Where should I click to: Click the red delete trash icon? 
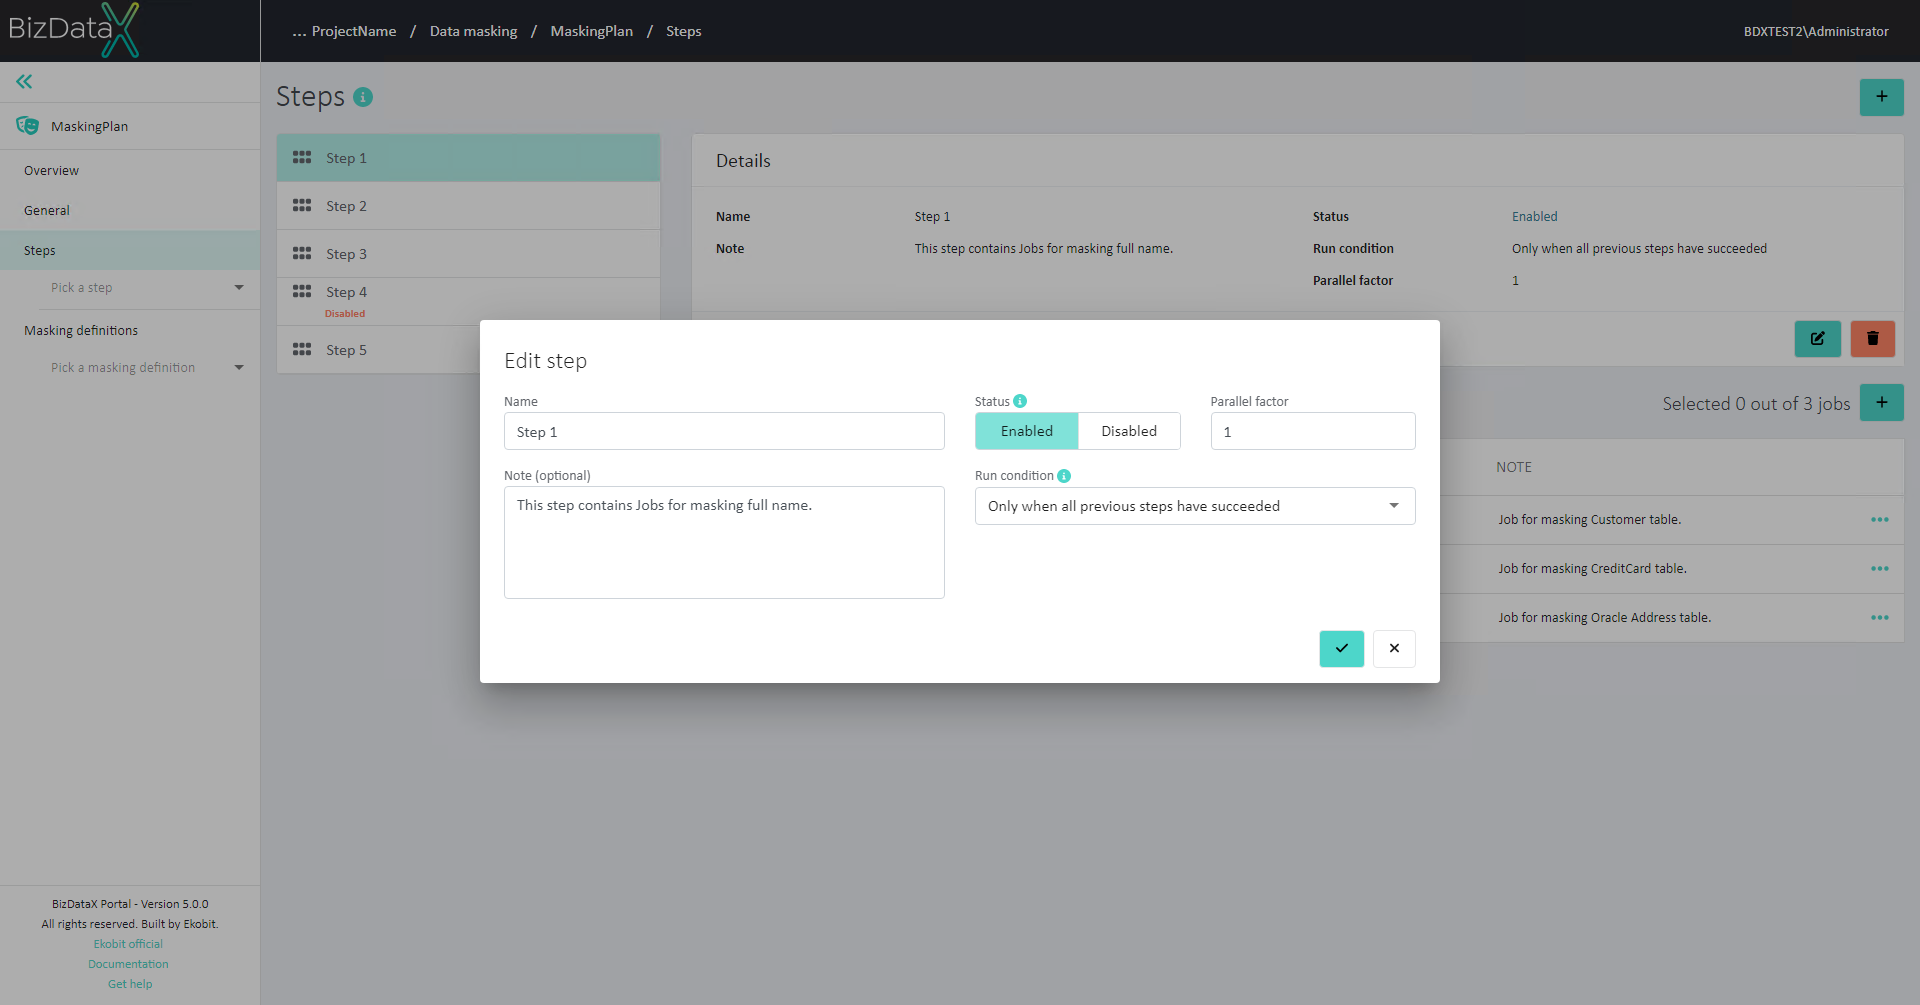click(x=1872, y=339)
